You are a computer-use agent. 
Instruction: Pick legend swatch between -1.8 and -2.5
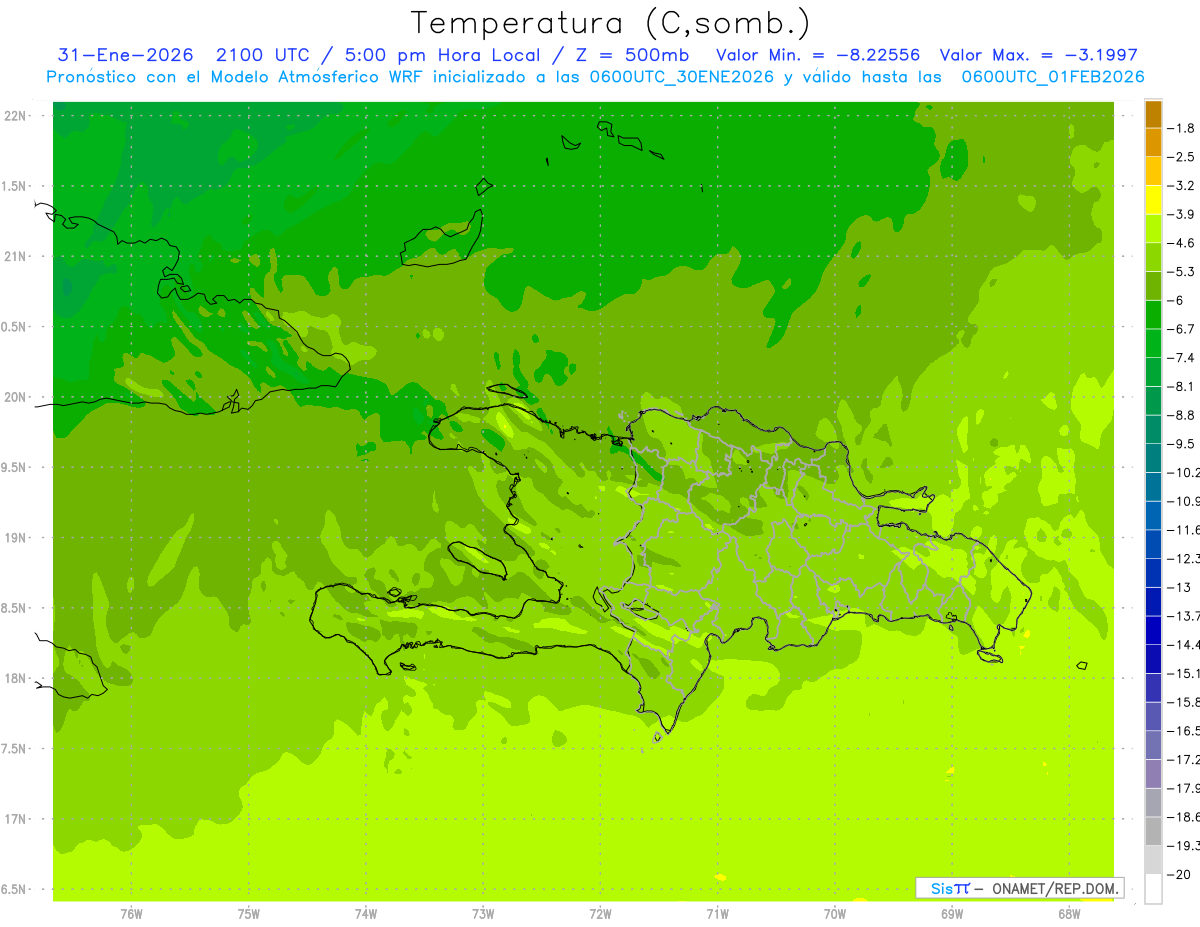1153,142
